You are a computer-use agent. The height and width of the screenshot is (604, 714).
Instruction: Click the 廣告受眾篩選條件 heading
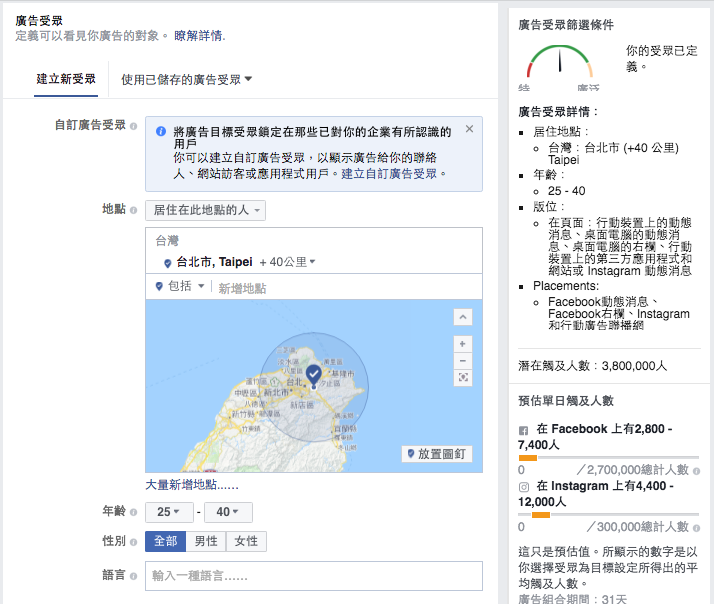tap(566, 25)
